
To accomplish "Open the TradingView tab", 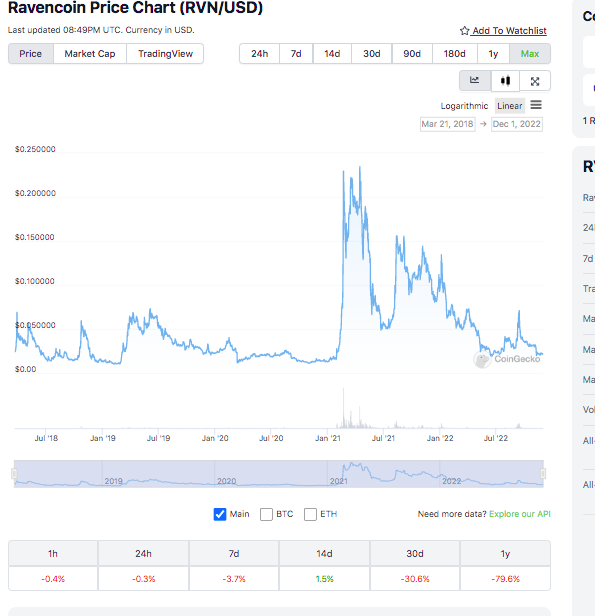I will click(165, 54).
